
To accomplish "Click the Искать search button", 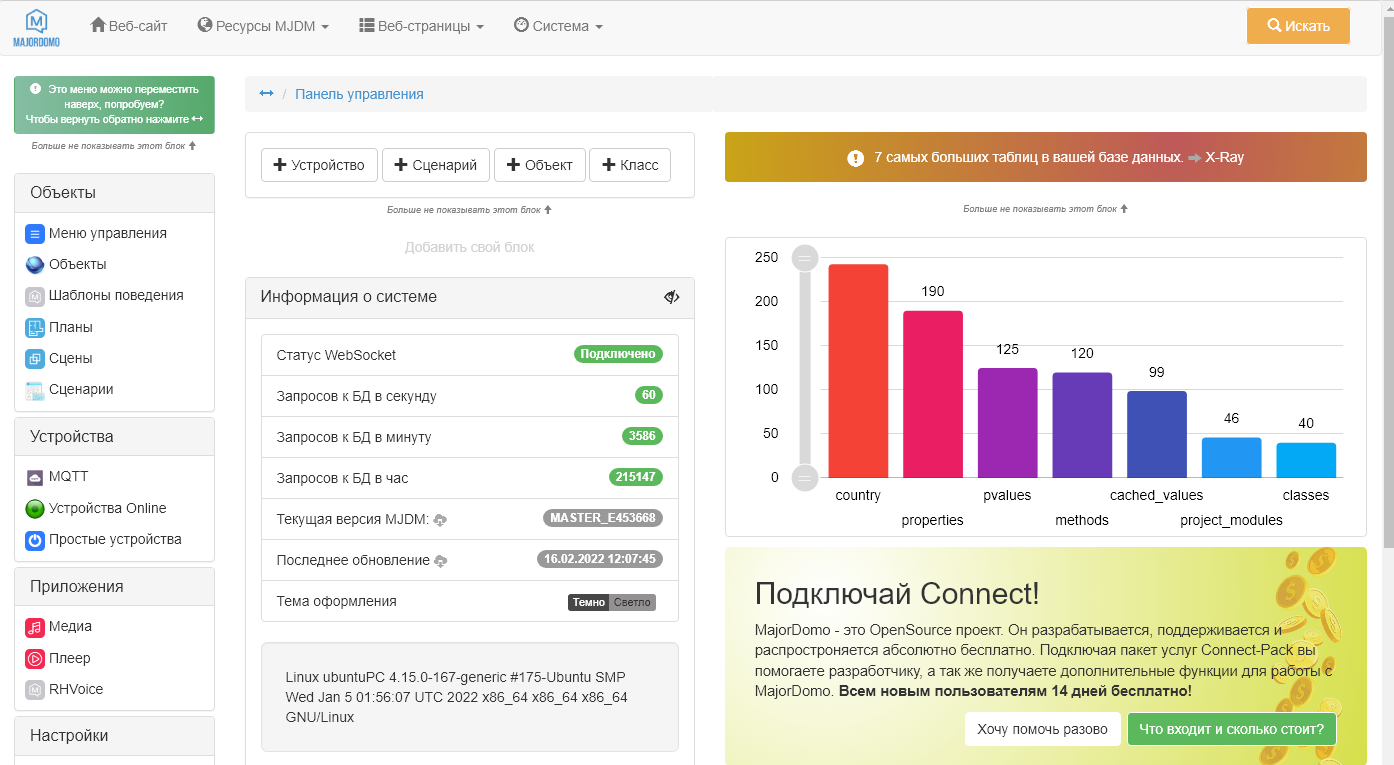I will (x=1298, y=26).
